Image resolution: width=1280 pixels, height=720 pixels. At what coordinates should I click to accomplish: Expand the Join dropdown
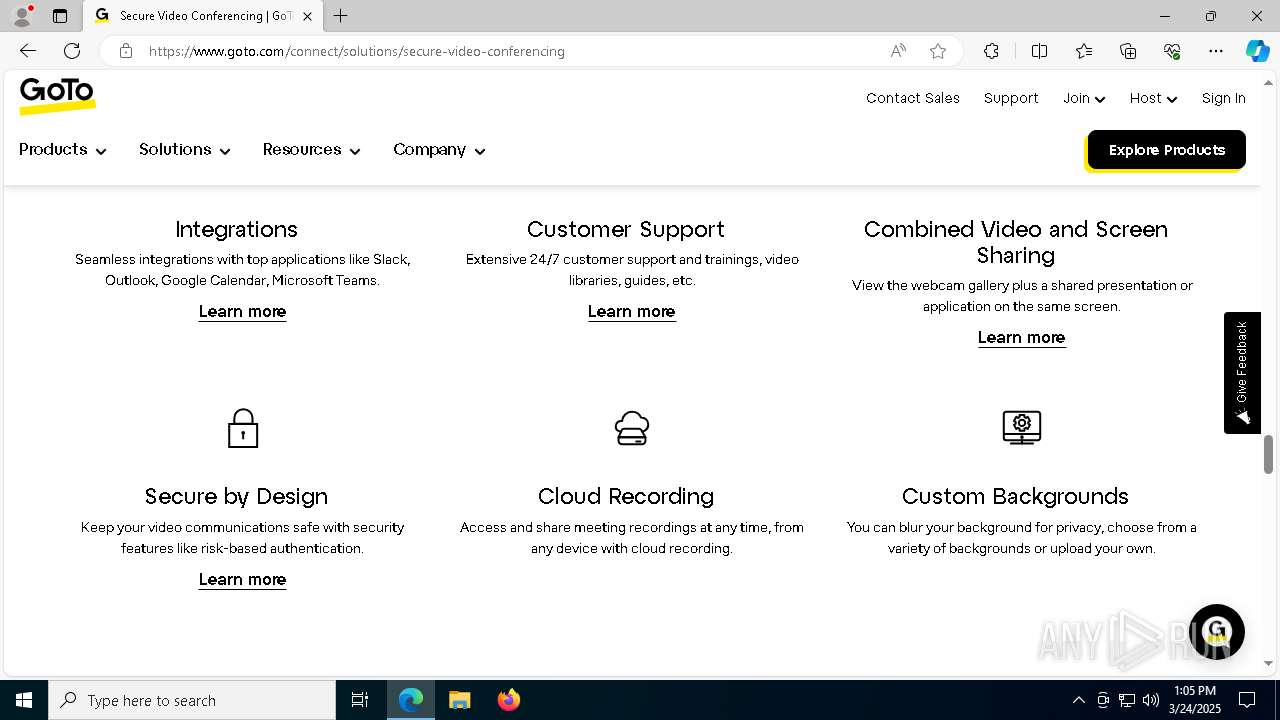coord(1084,98)
